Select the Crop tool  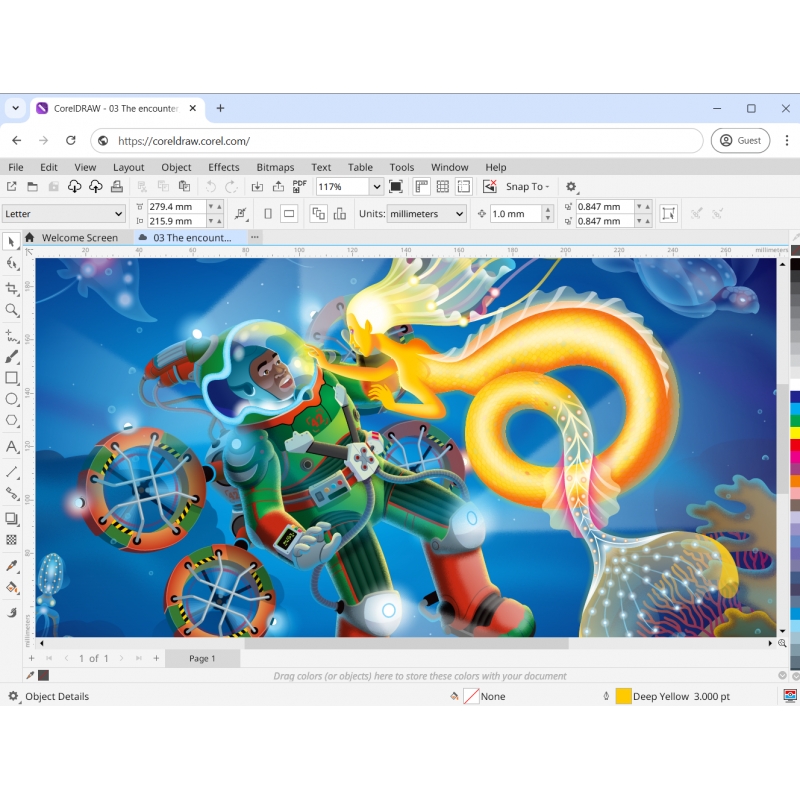click(x=11, y=289)
